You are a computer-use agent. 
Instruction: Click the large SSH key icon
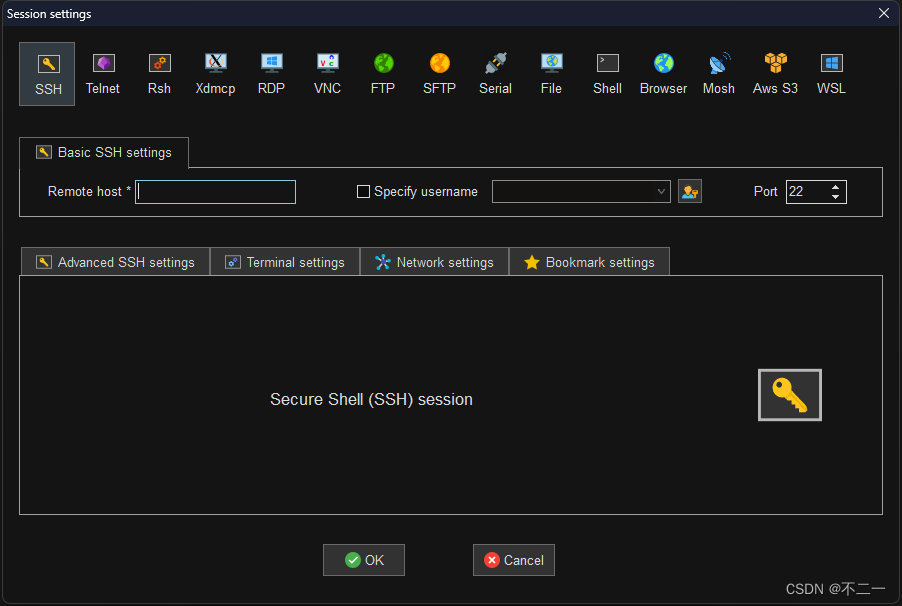[789, 394]
